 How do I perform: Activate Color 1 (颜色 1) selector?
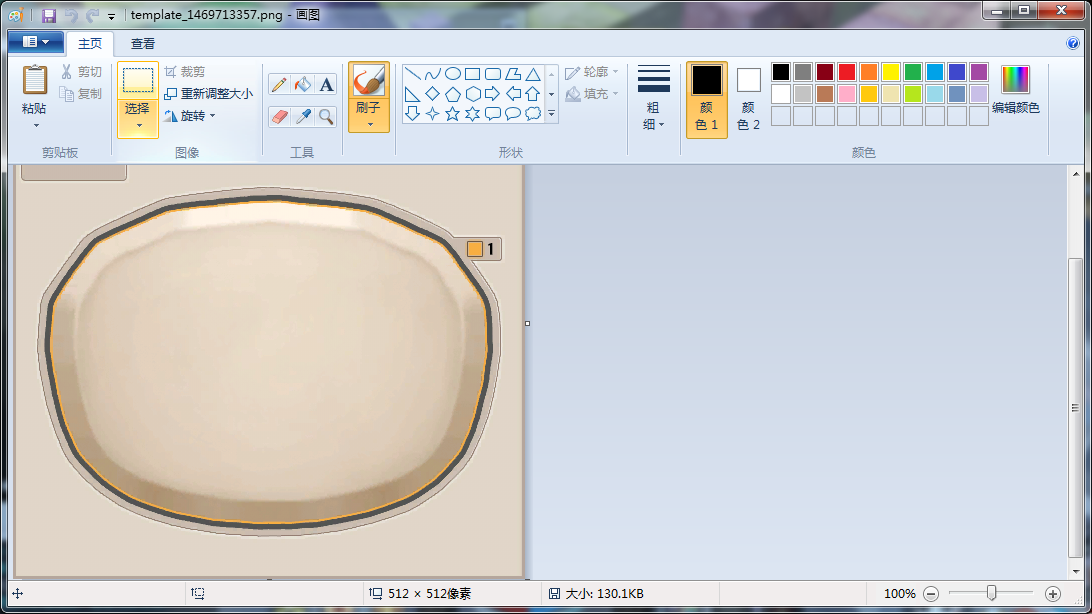click(707, 100)
